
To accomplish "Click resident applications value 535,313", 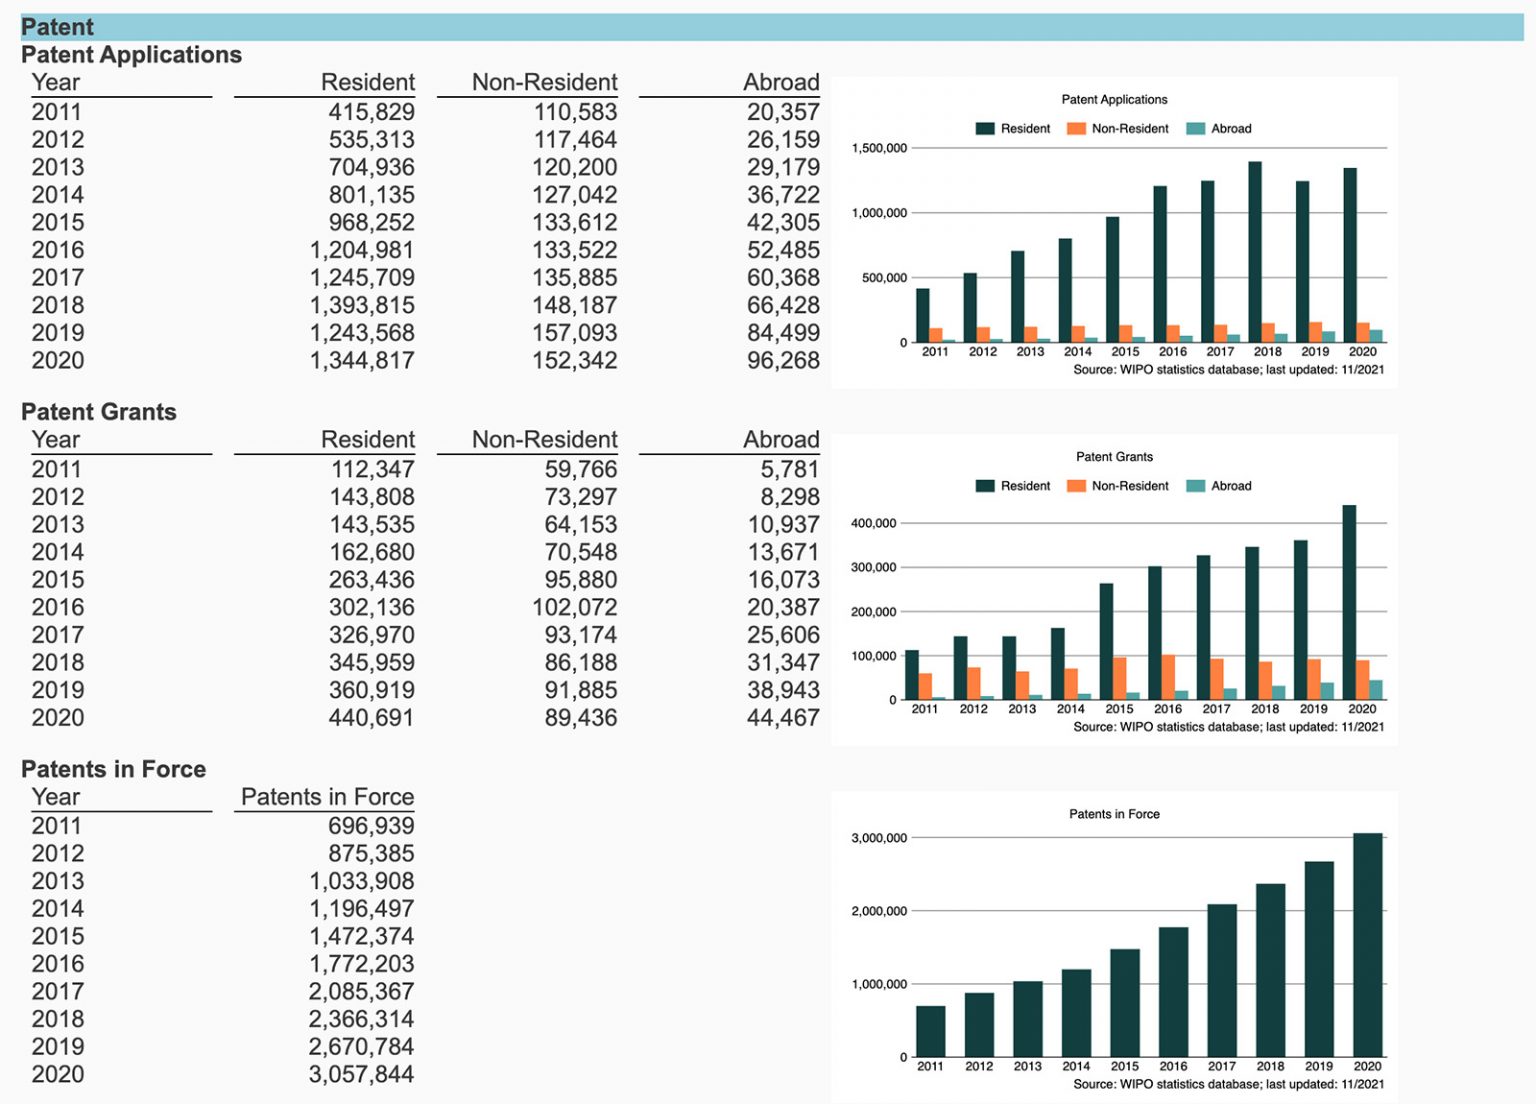I will click(371, 140).
